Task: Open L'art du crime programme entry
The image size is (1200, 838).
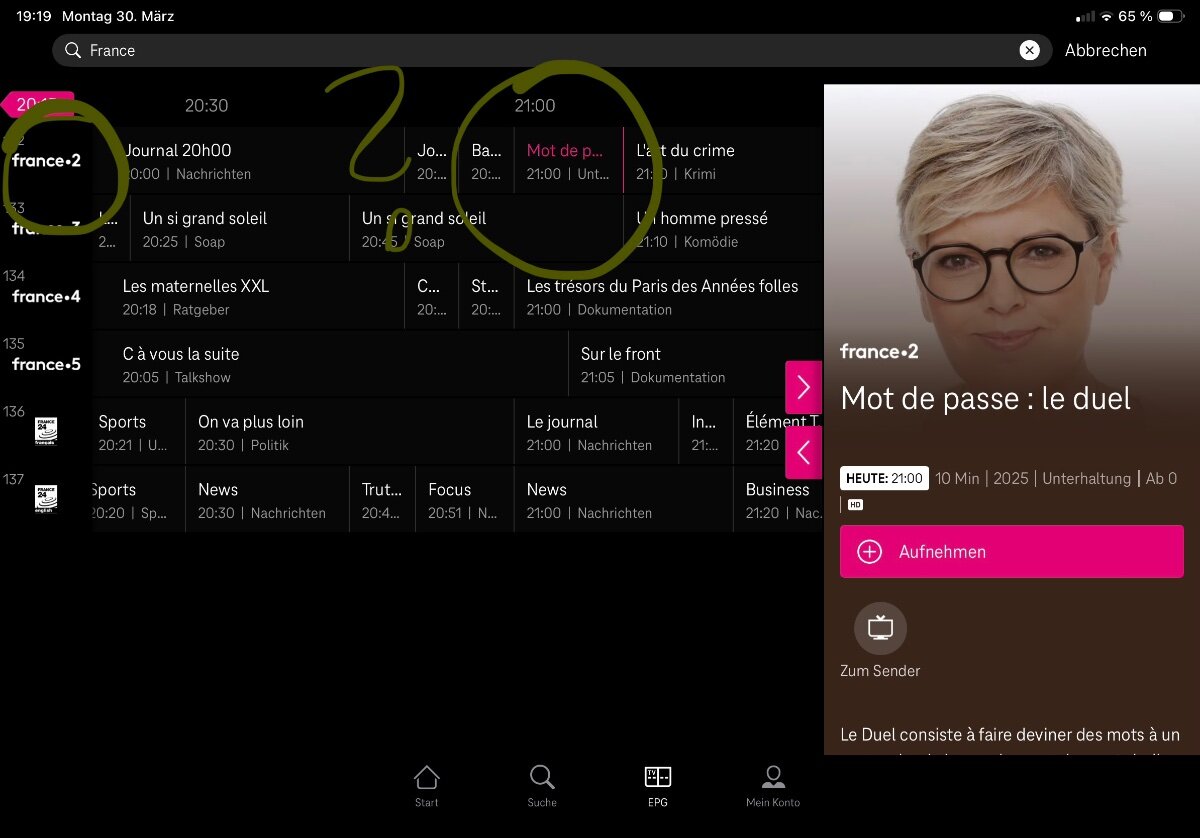Action: click(720, 161)
